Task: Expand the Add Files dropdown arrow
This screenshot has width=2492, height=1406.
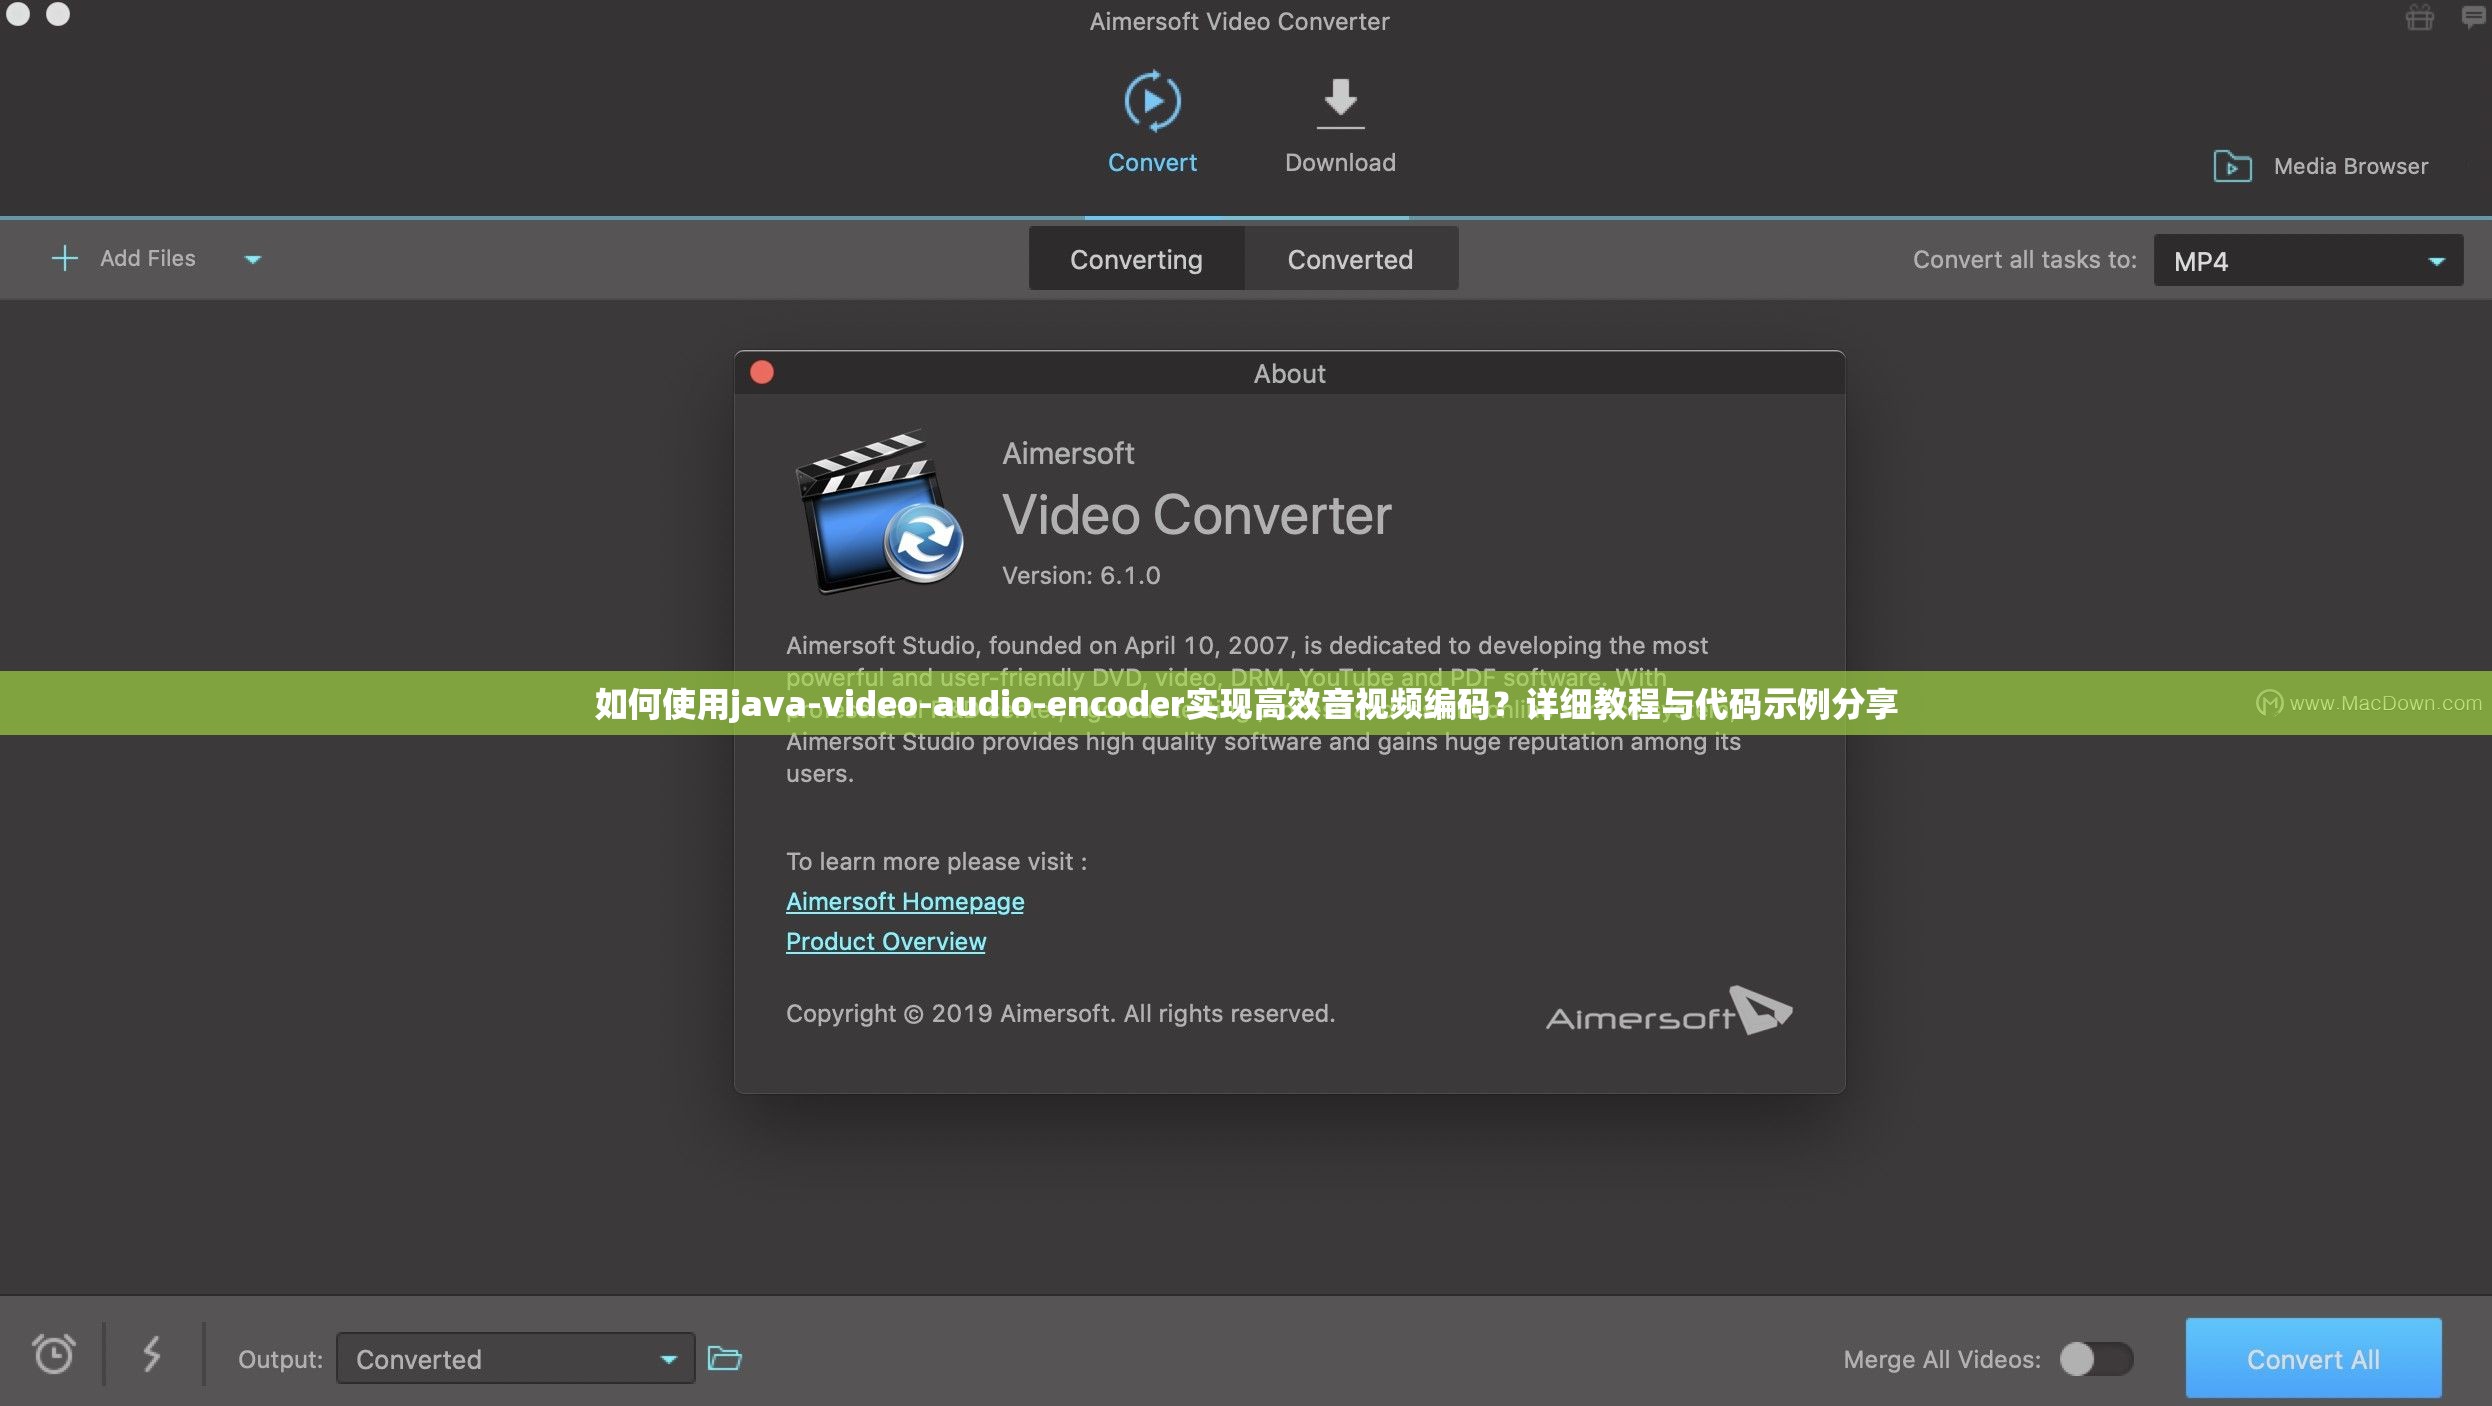Action: [252, 259]
